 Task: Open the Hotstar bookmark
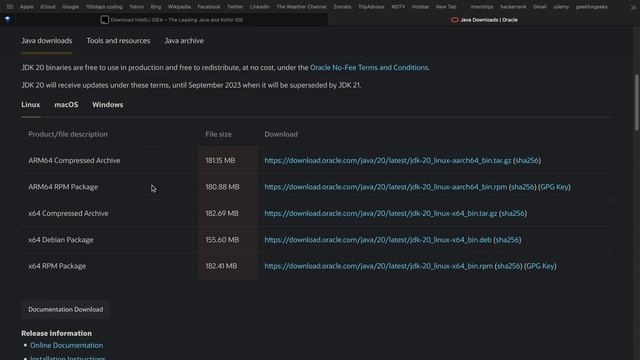[x=420, y=7]
